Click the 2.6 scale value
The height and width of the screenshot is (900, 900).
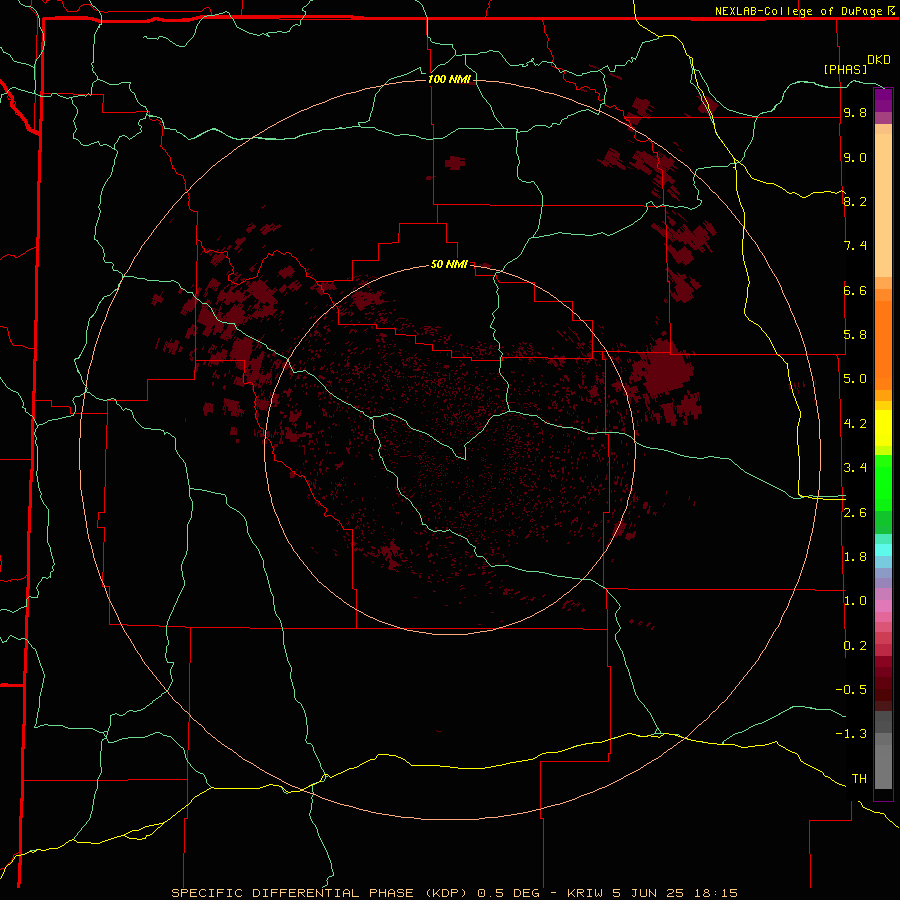[x=855, y=513]
